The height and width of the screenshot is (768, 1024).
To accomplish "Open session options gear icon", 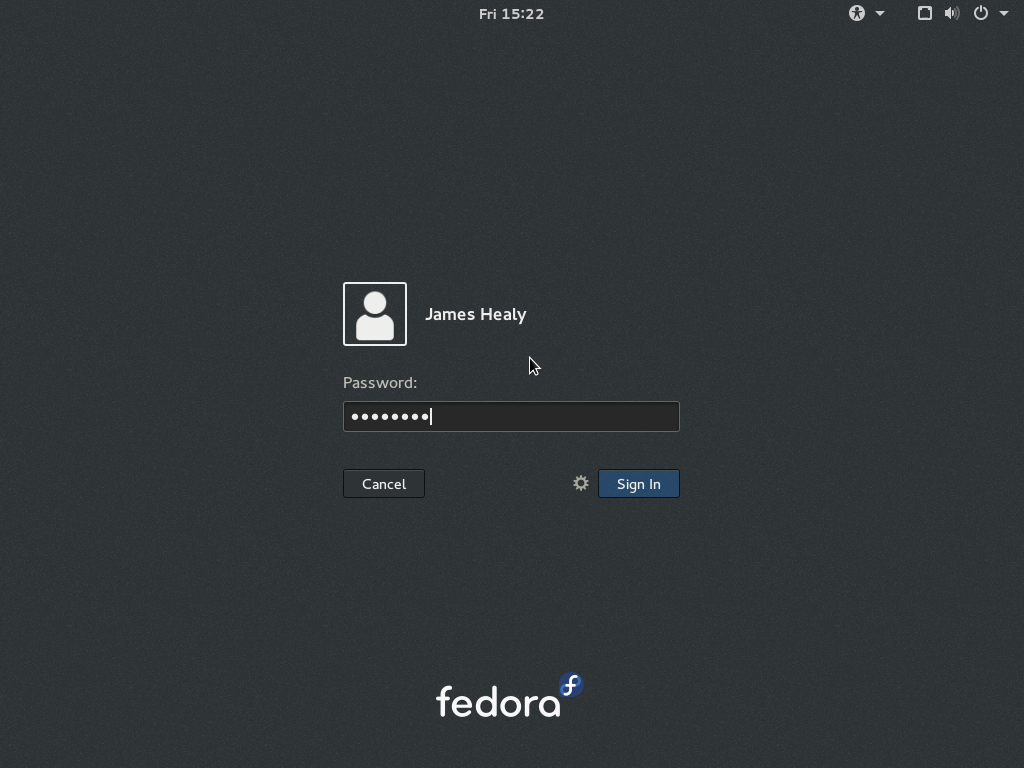I will tap(581, 483).
